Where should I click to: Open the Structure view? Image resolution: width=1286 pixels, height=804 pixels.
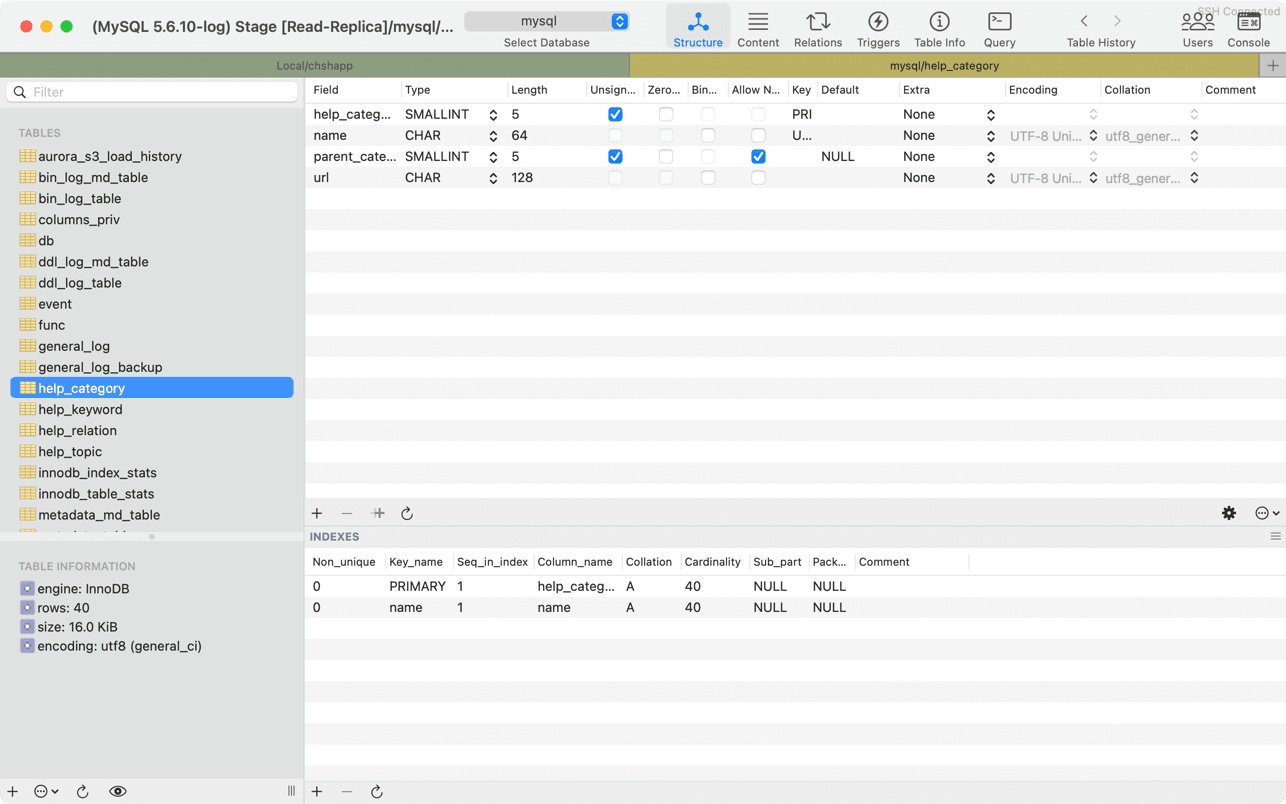coord(697,28)
